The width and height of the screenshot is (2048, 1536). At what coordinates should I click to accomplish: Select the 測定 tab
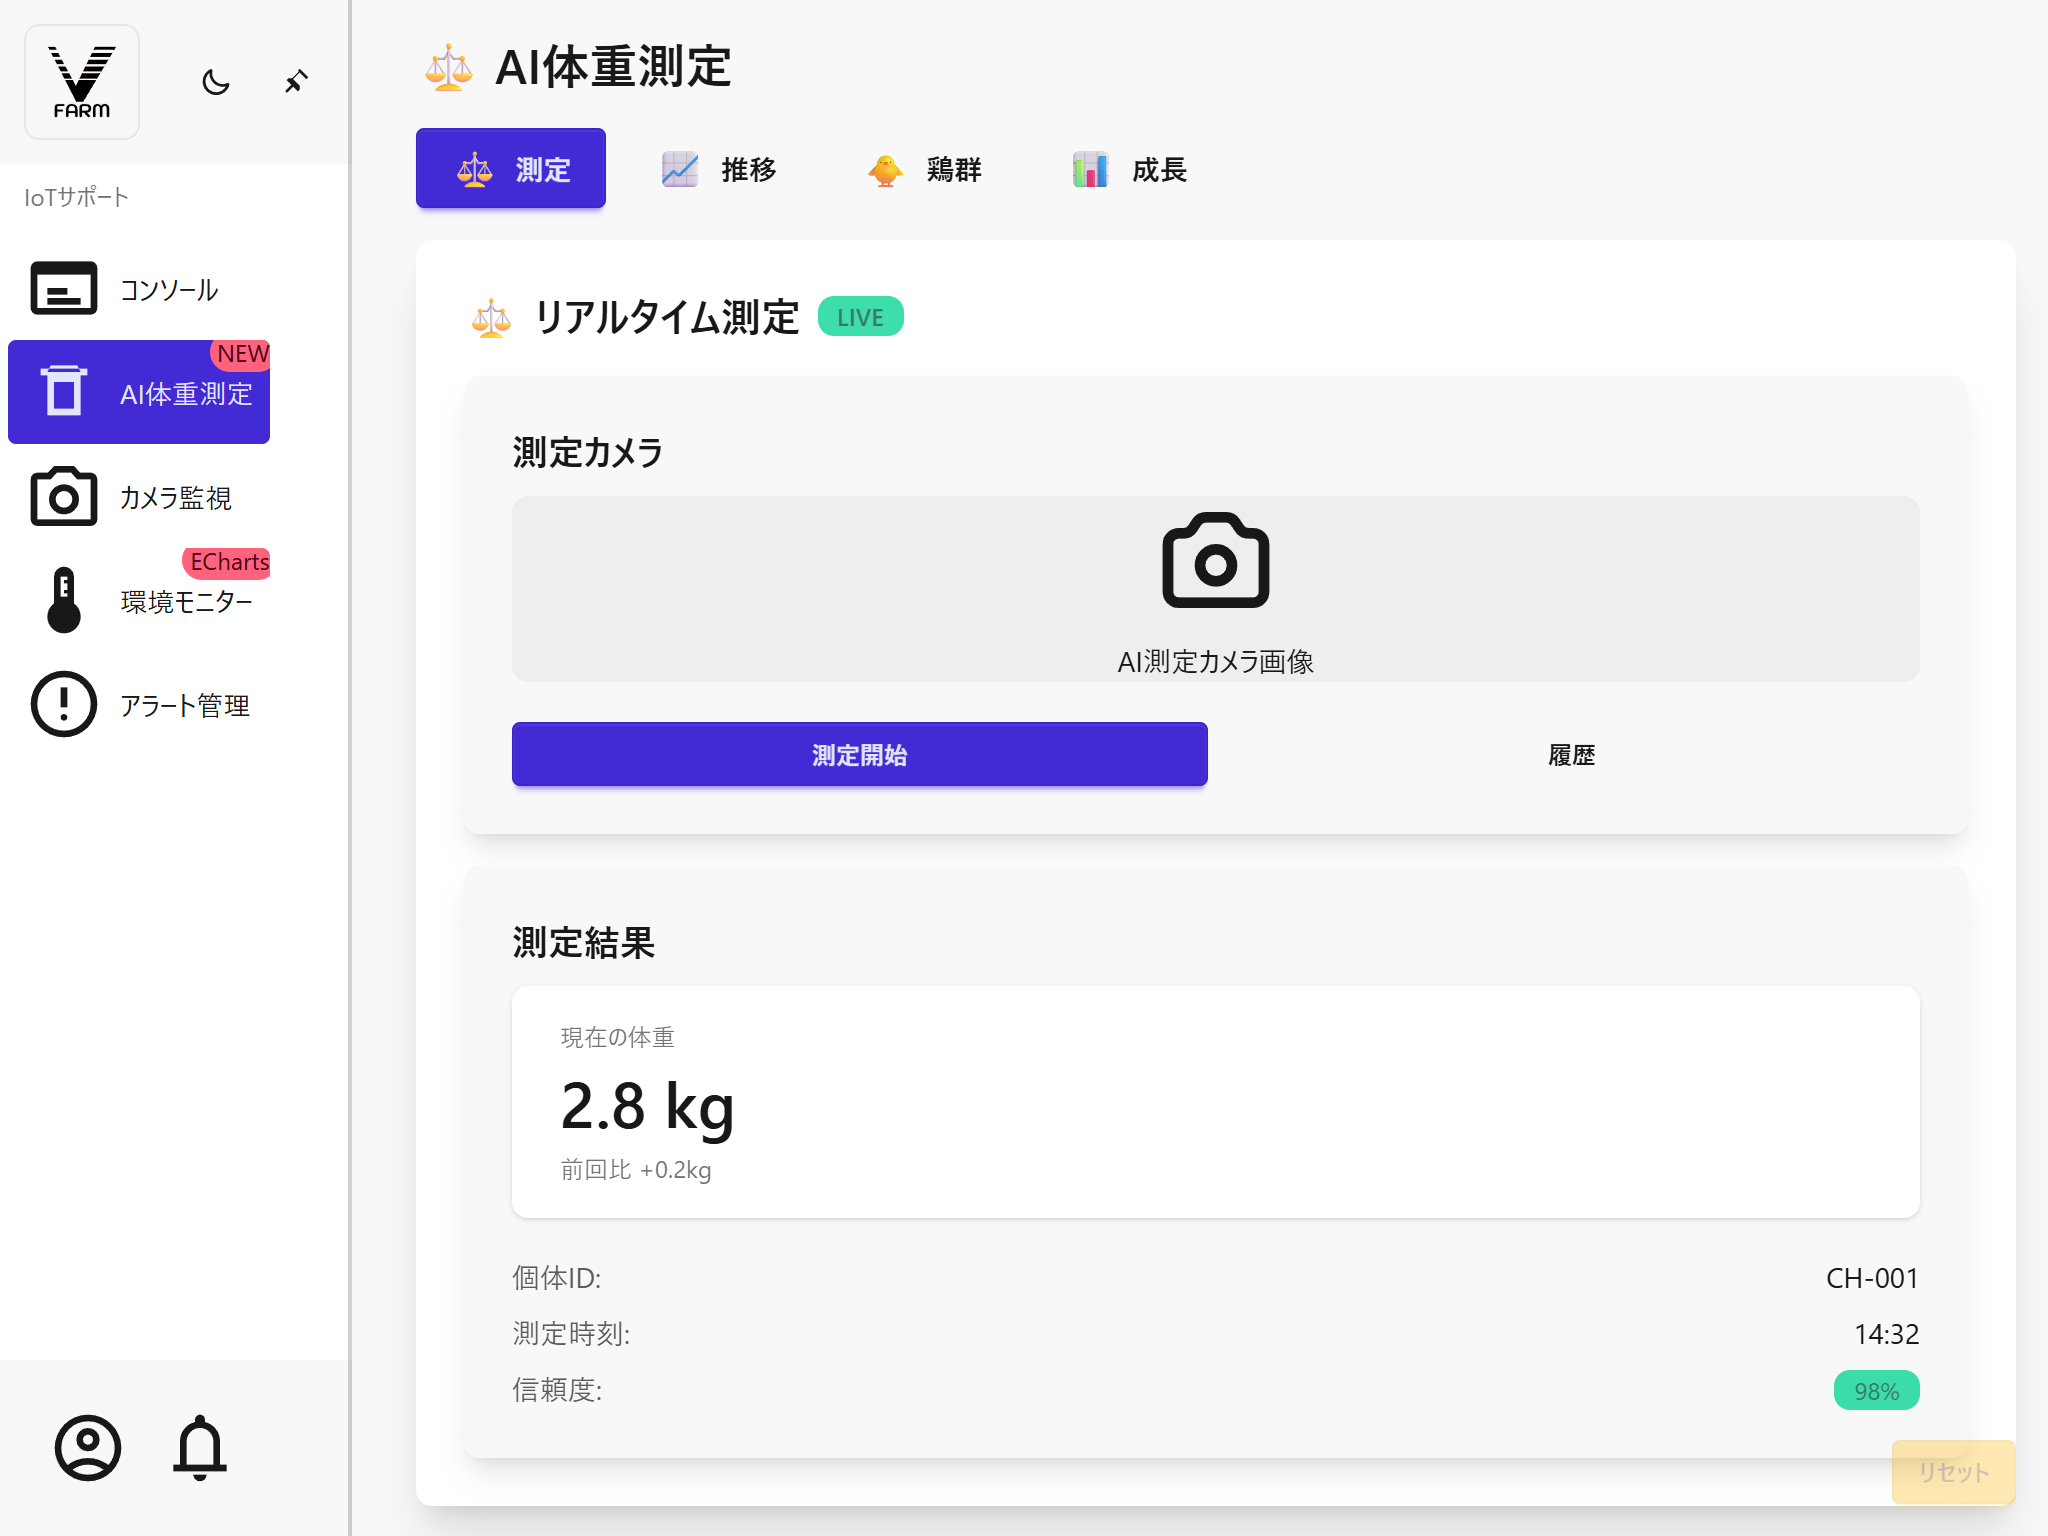510,168
